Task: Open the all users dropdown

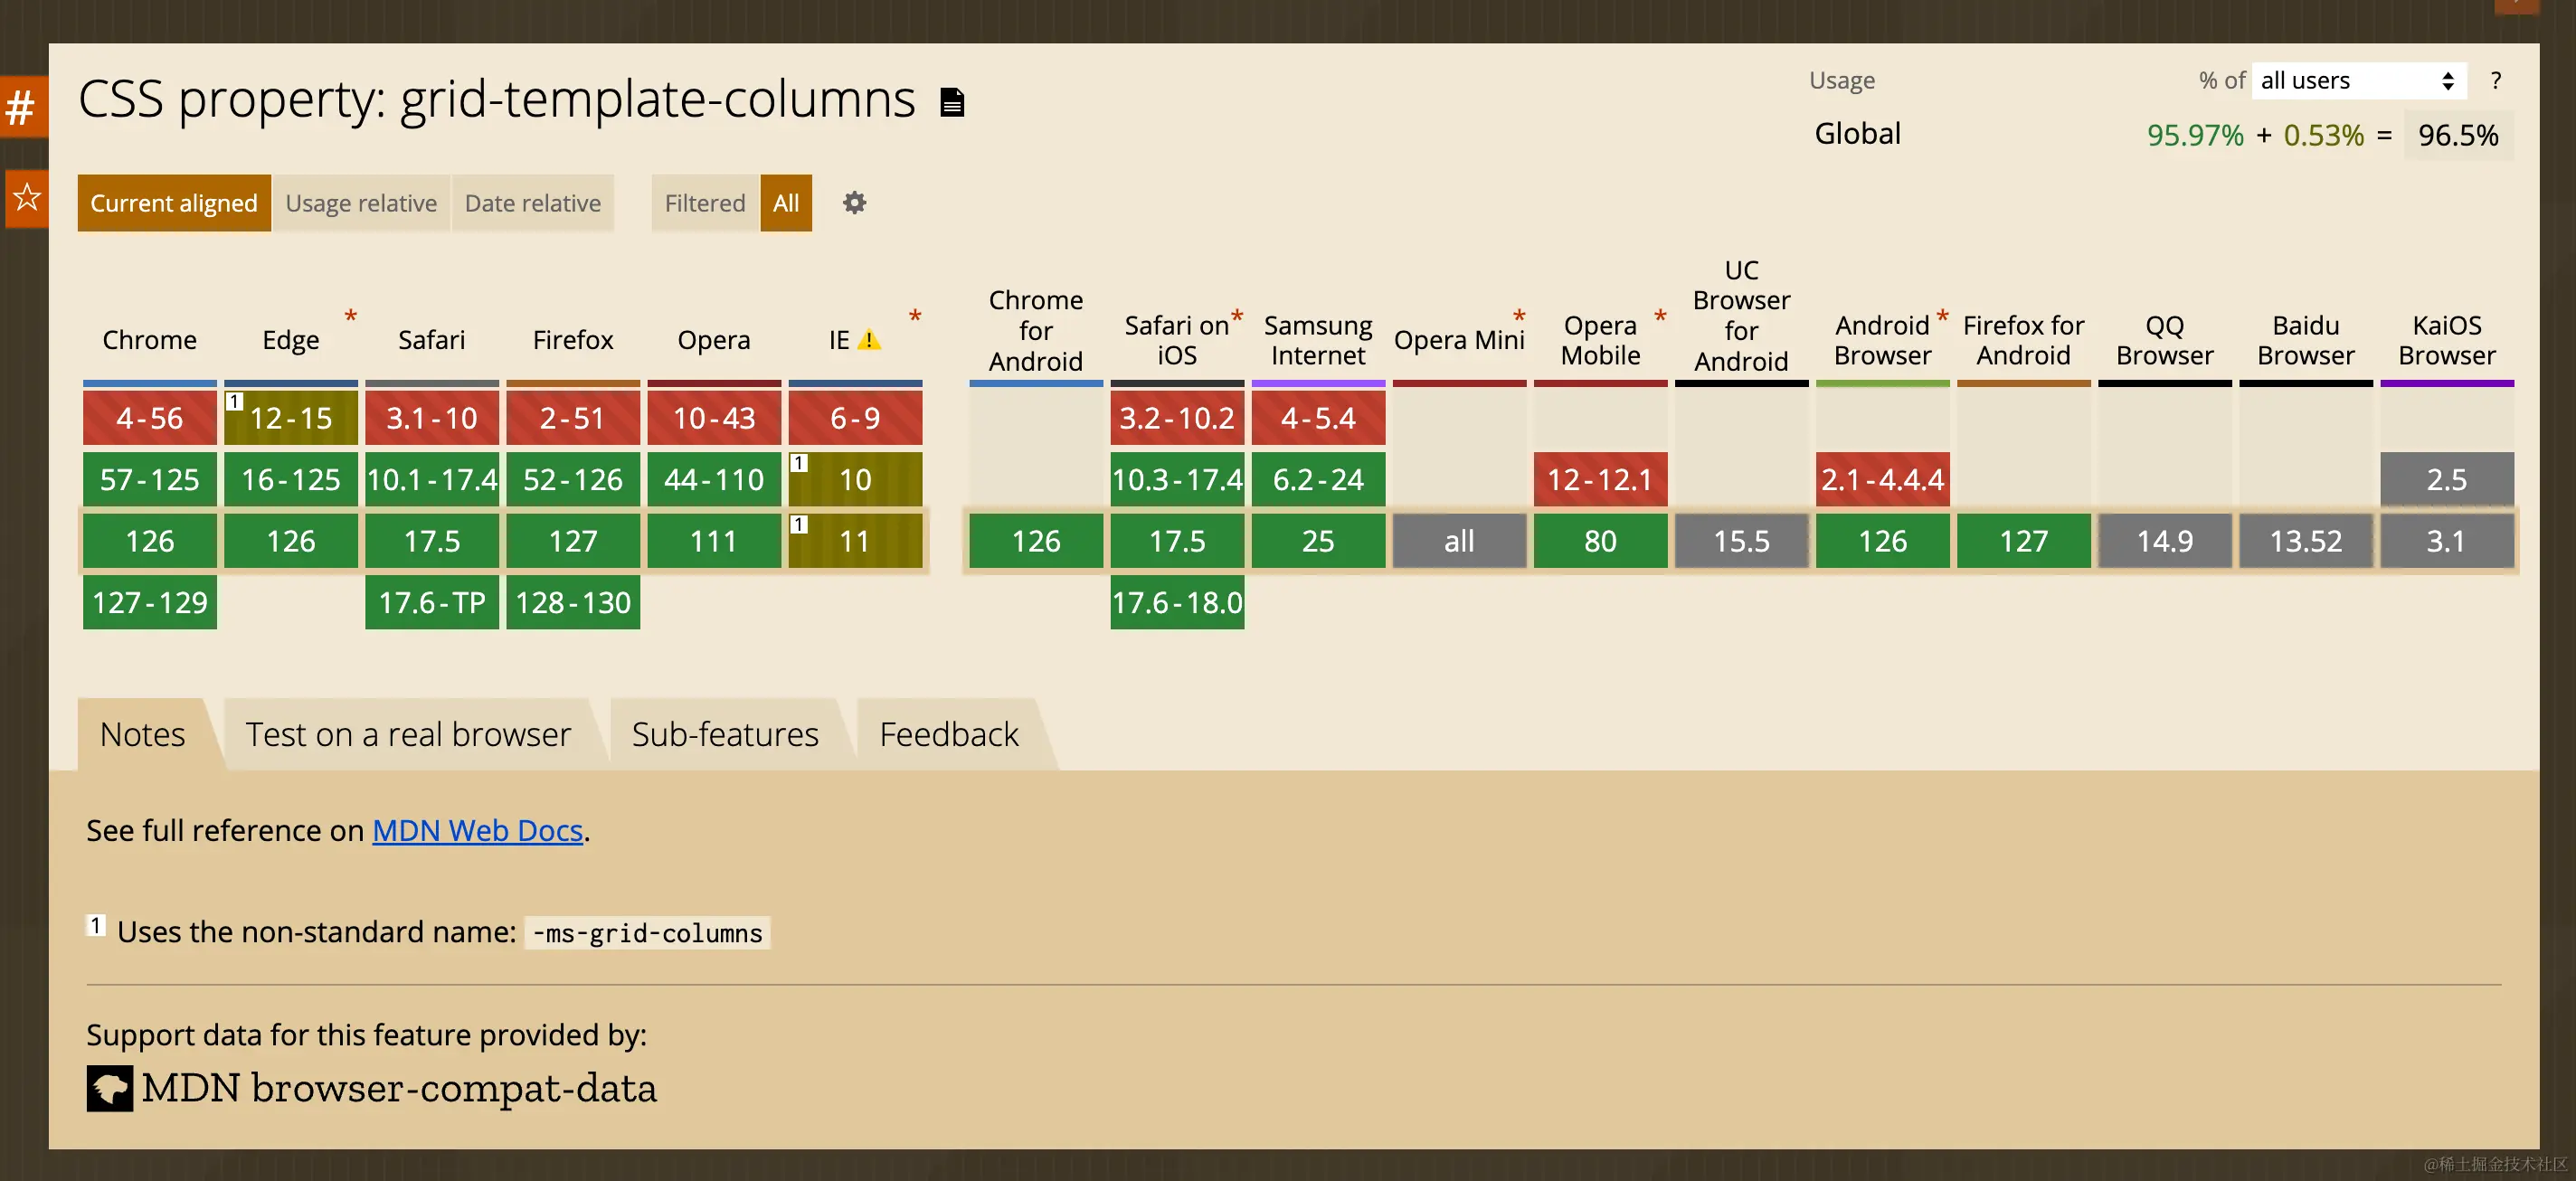Action: (x=2358, y=81)
